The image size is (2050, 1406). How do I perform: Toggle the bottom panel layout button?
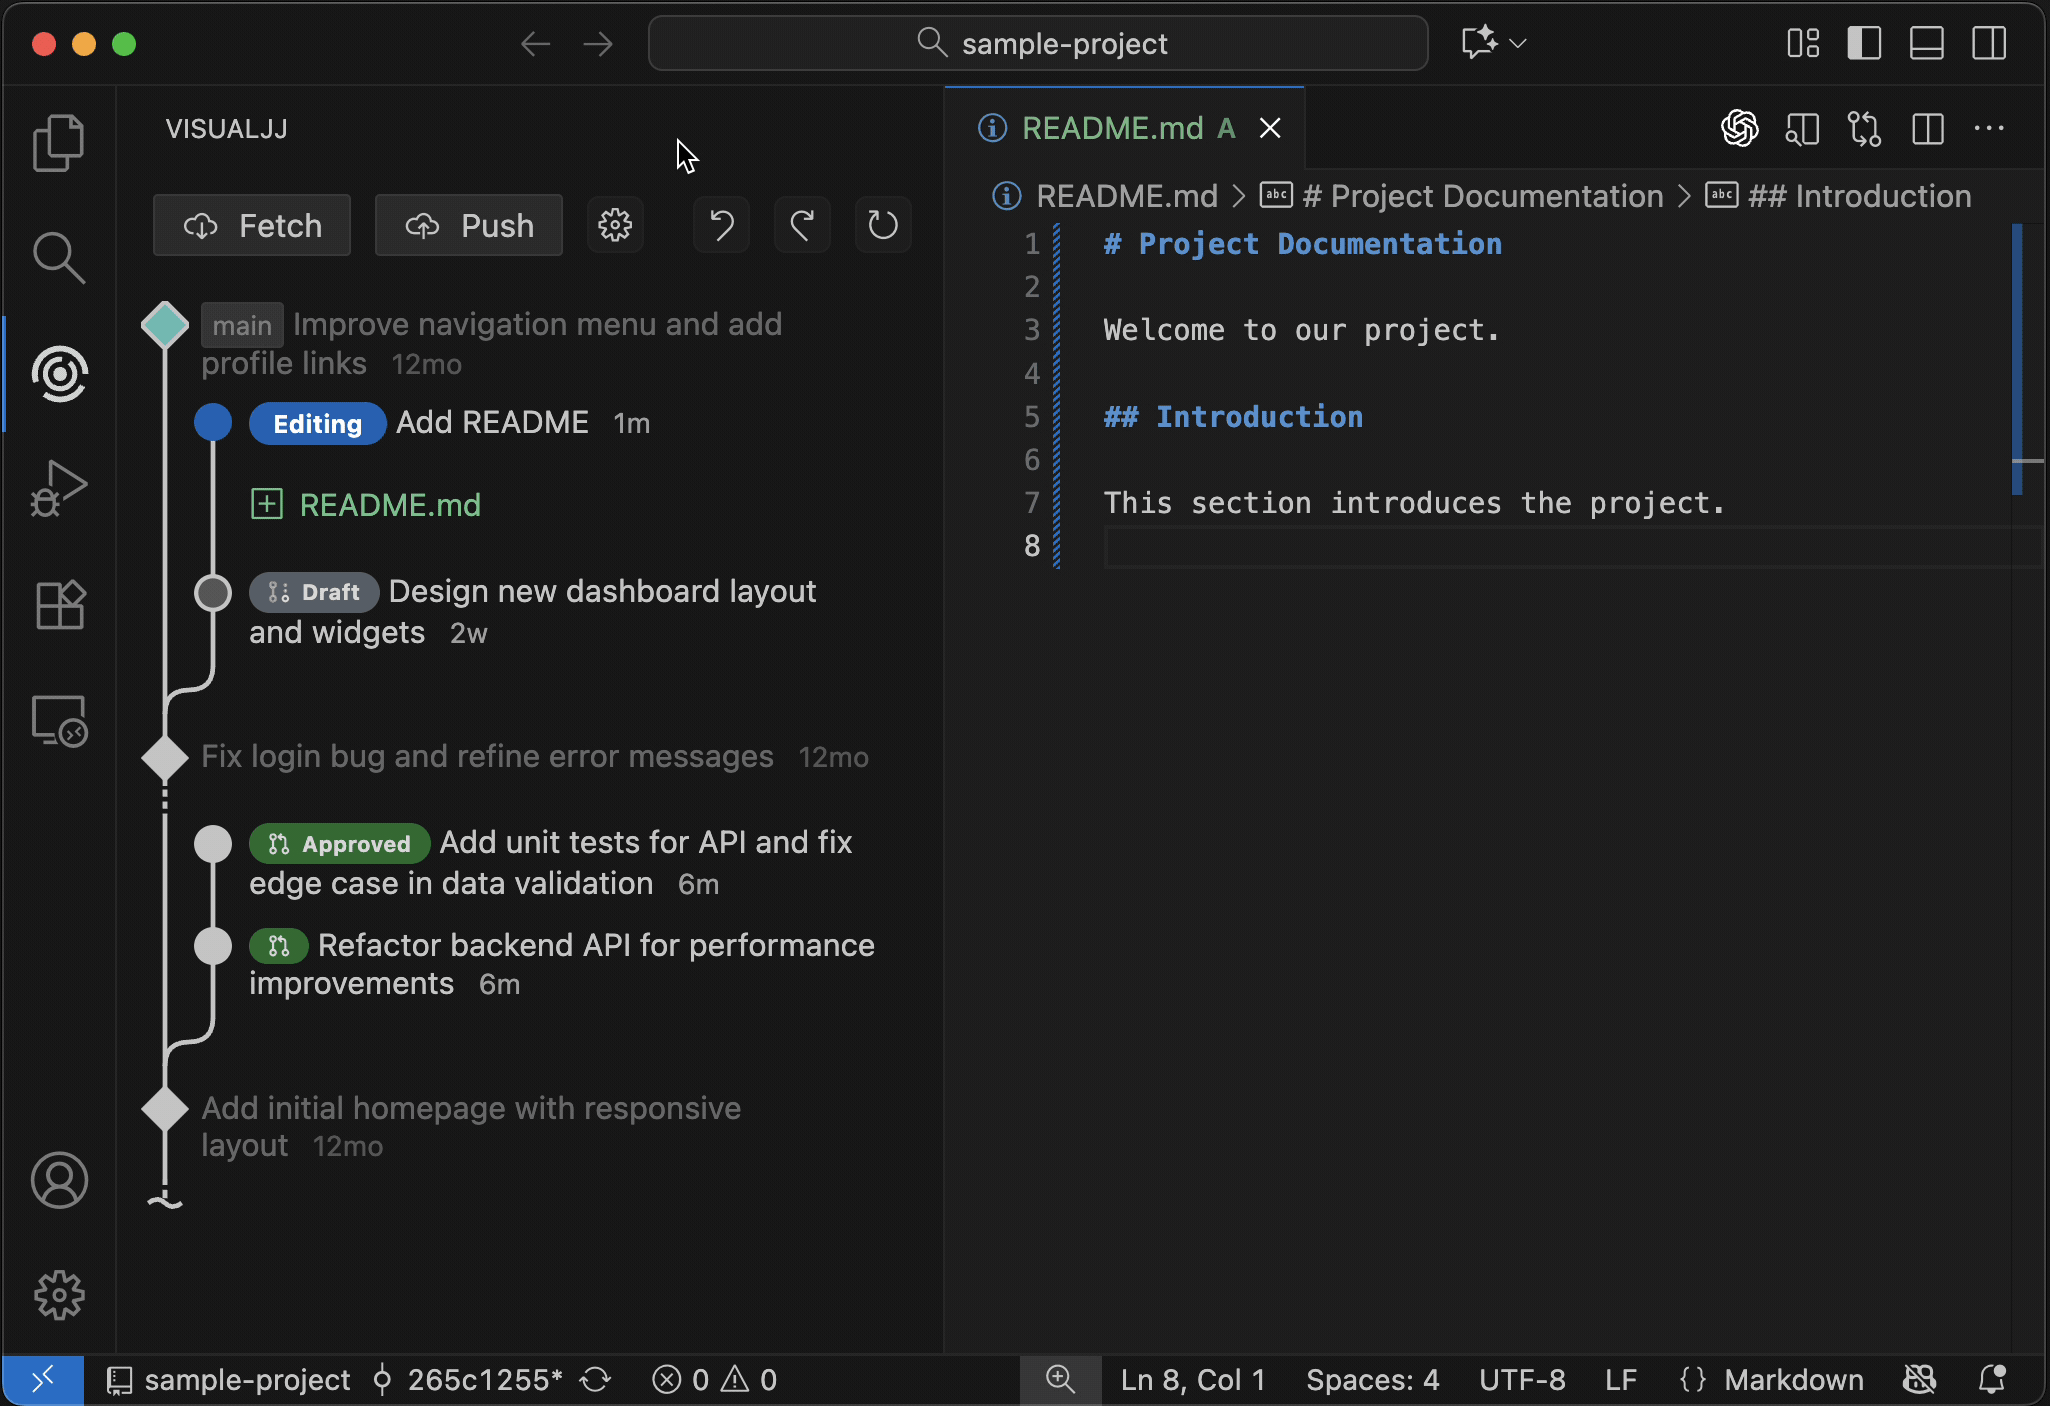(x=1926, y=43)
